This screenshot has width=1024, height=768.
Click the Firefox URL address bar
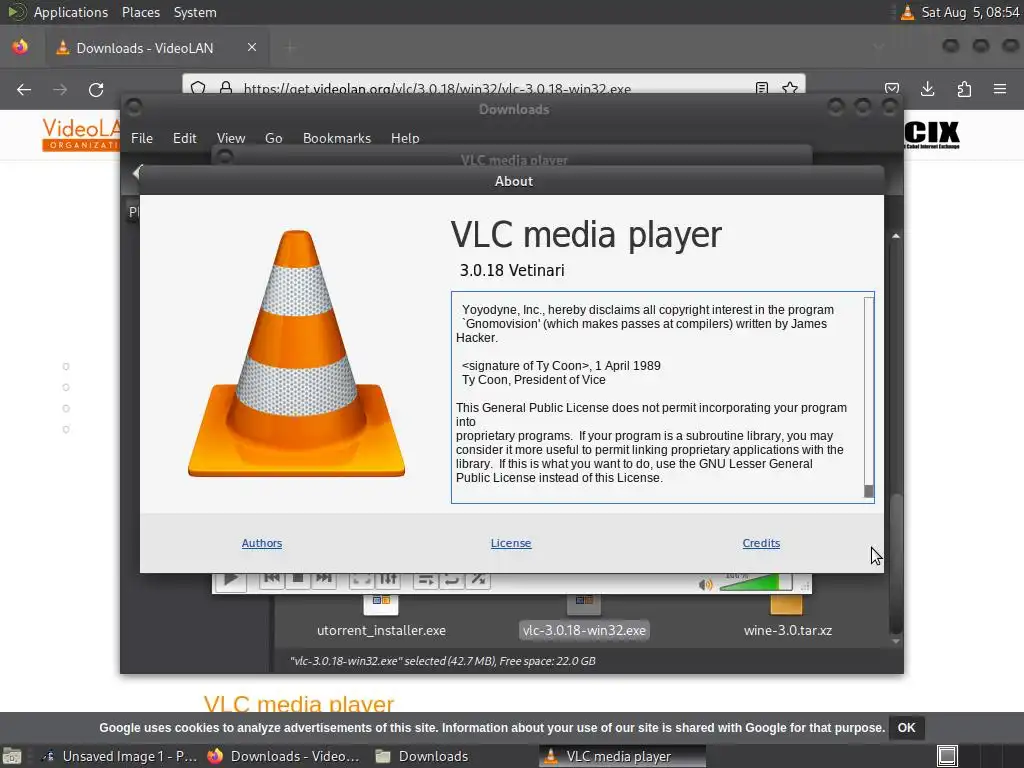click(493, 89)
